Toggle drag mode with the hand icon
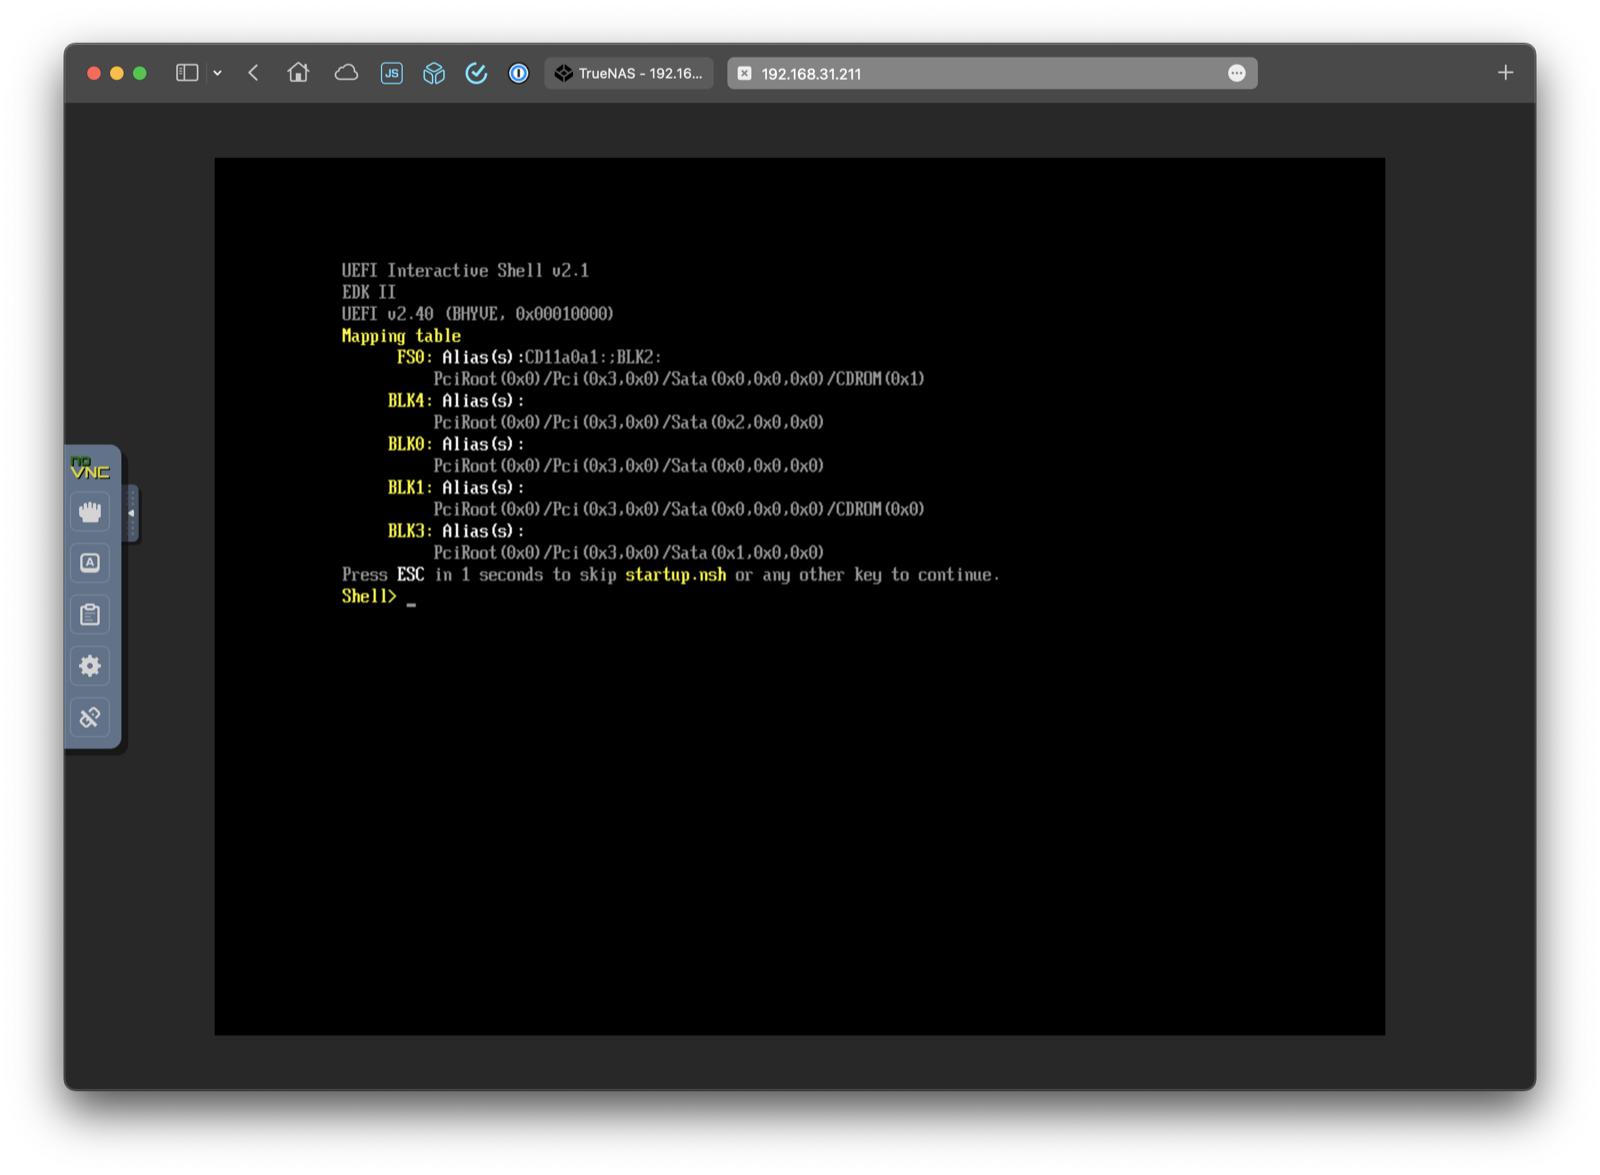1600x1175 pixels. tap(90, 512)
